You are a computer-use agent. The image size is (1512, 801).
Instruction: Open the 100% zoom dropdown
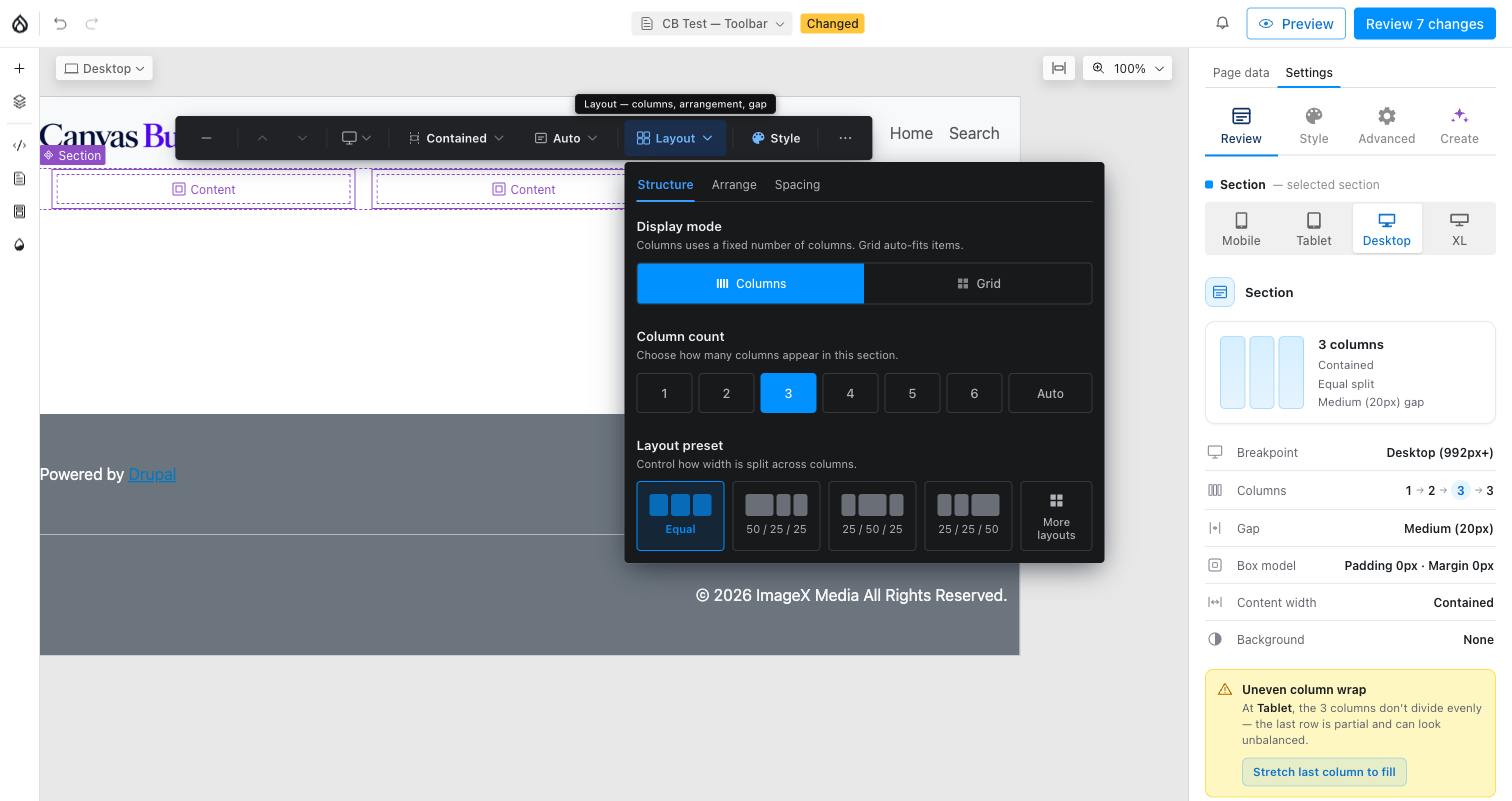coord(1128,68)
